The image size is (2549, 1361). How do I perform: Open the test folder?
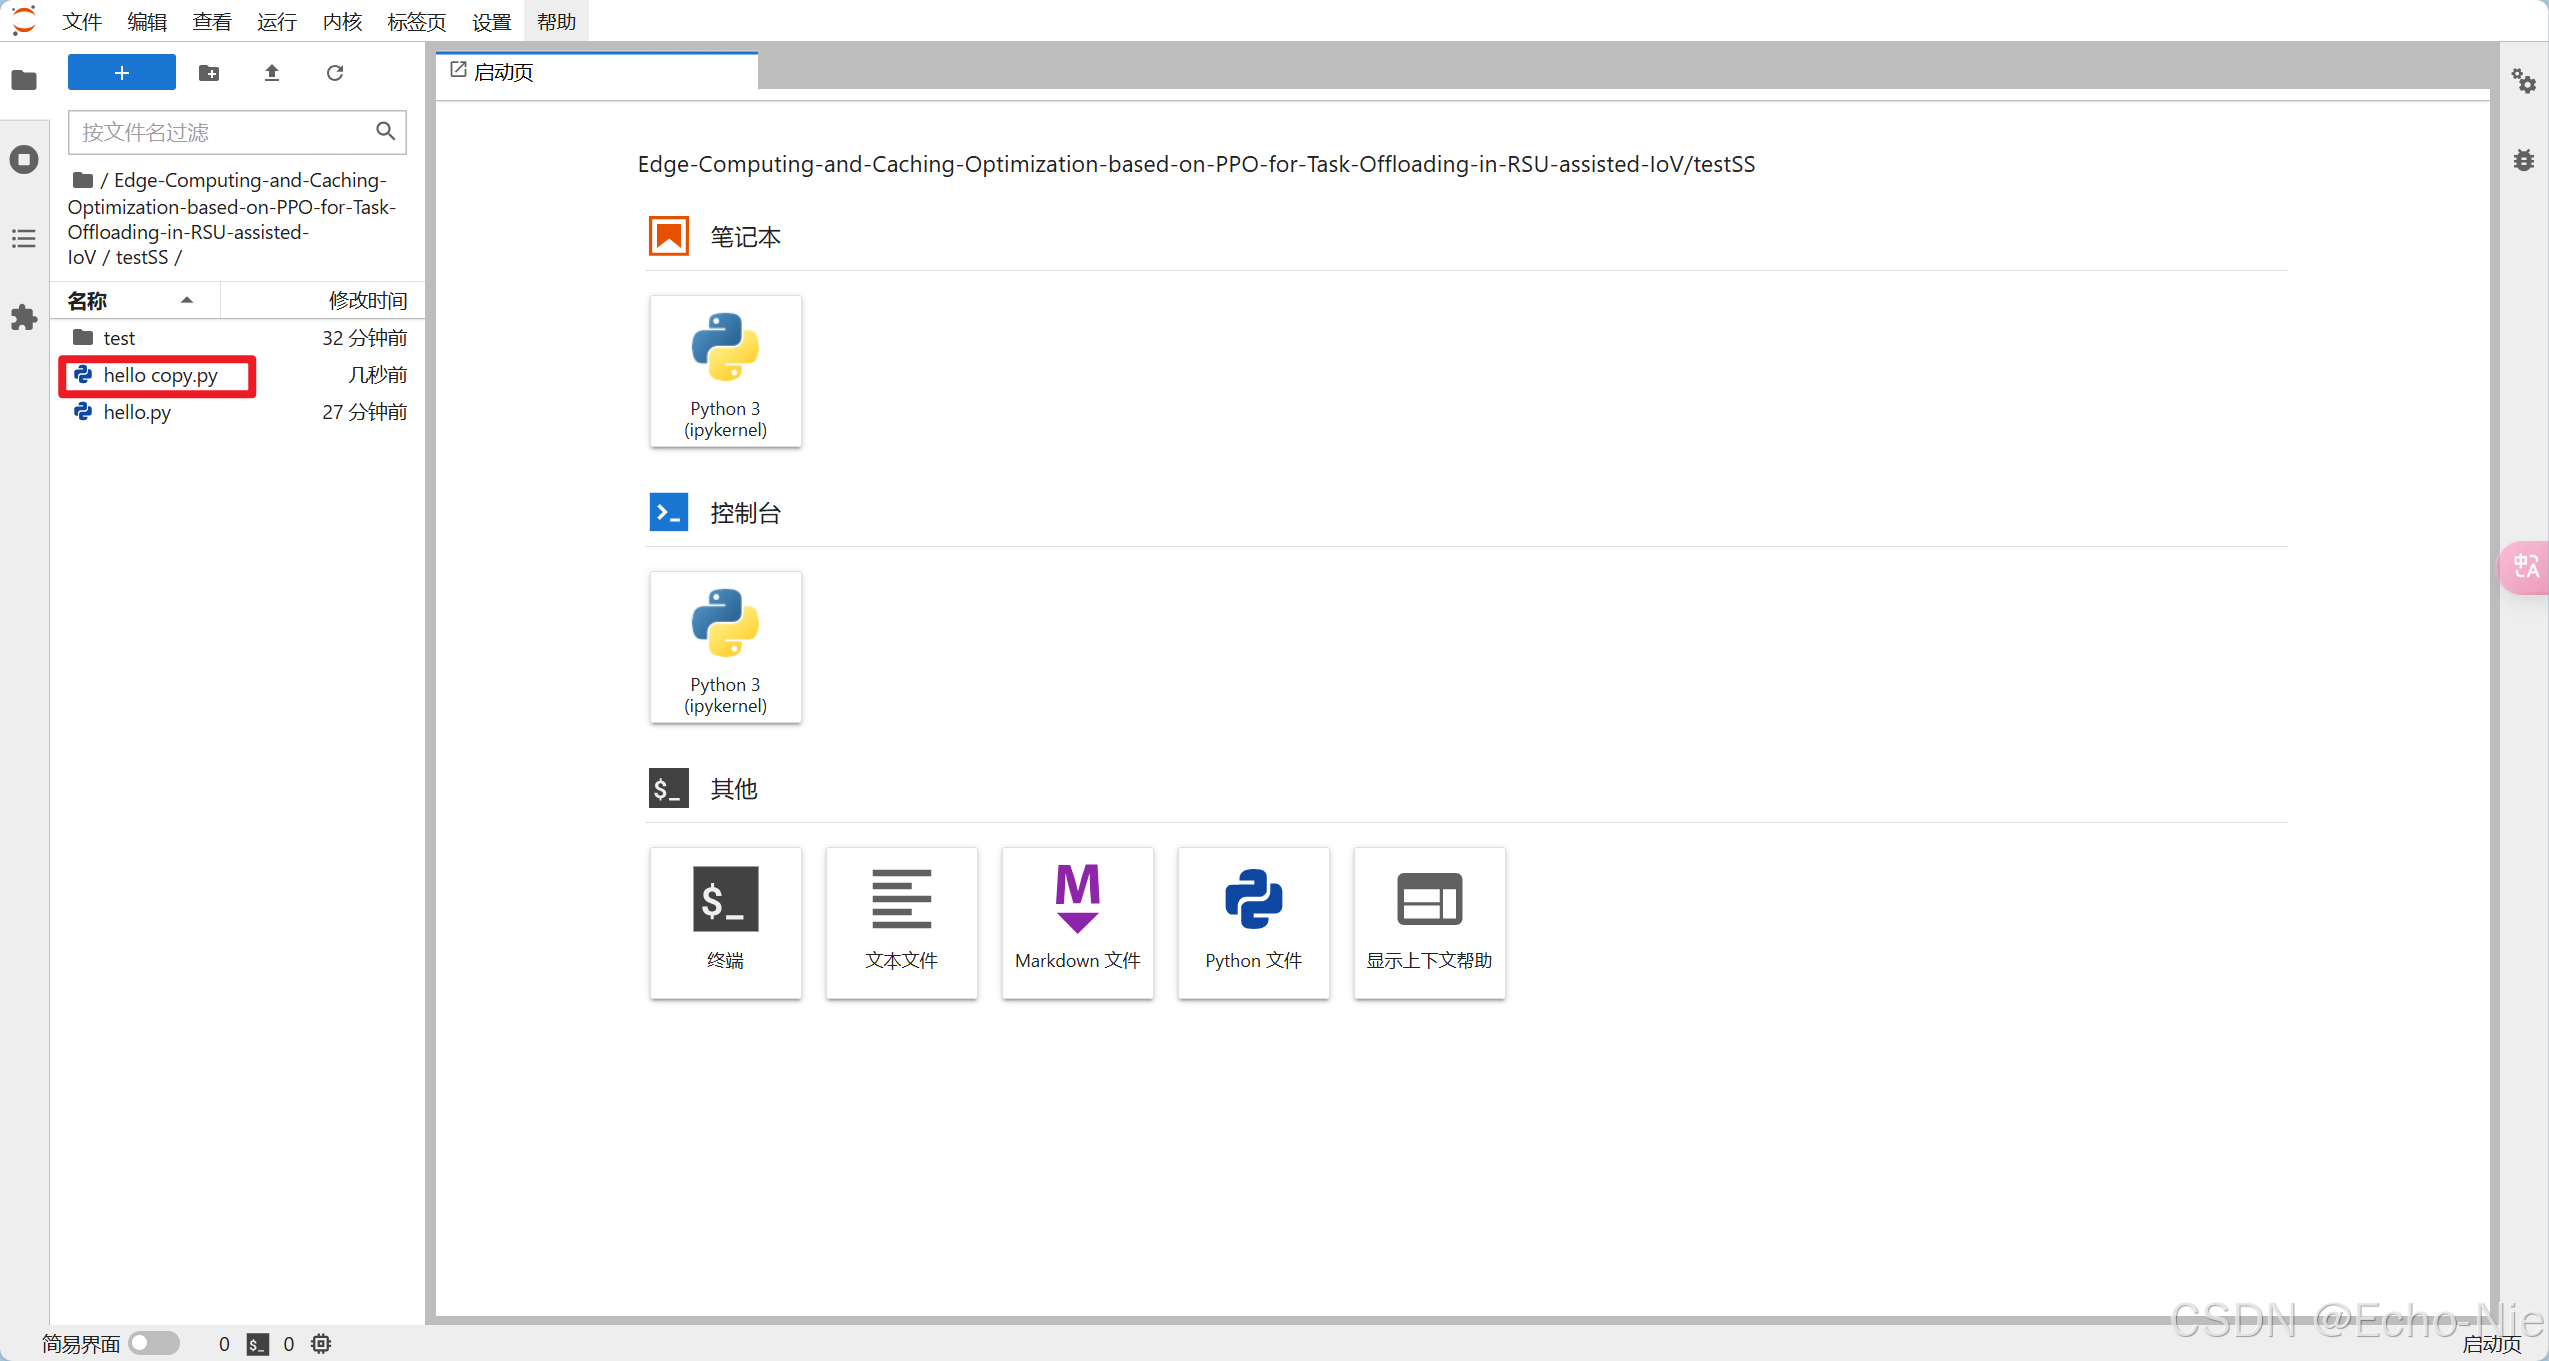119,338
